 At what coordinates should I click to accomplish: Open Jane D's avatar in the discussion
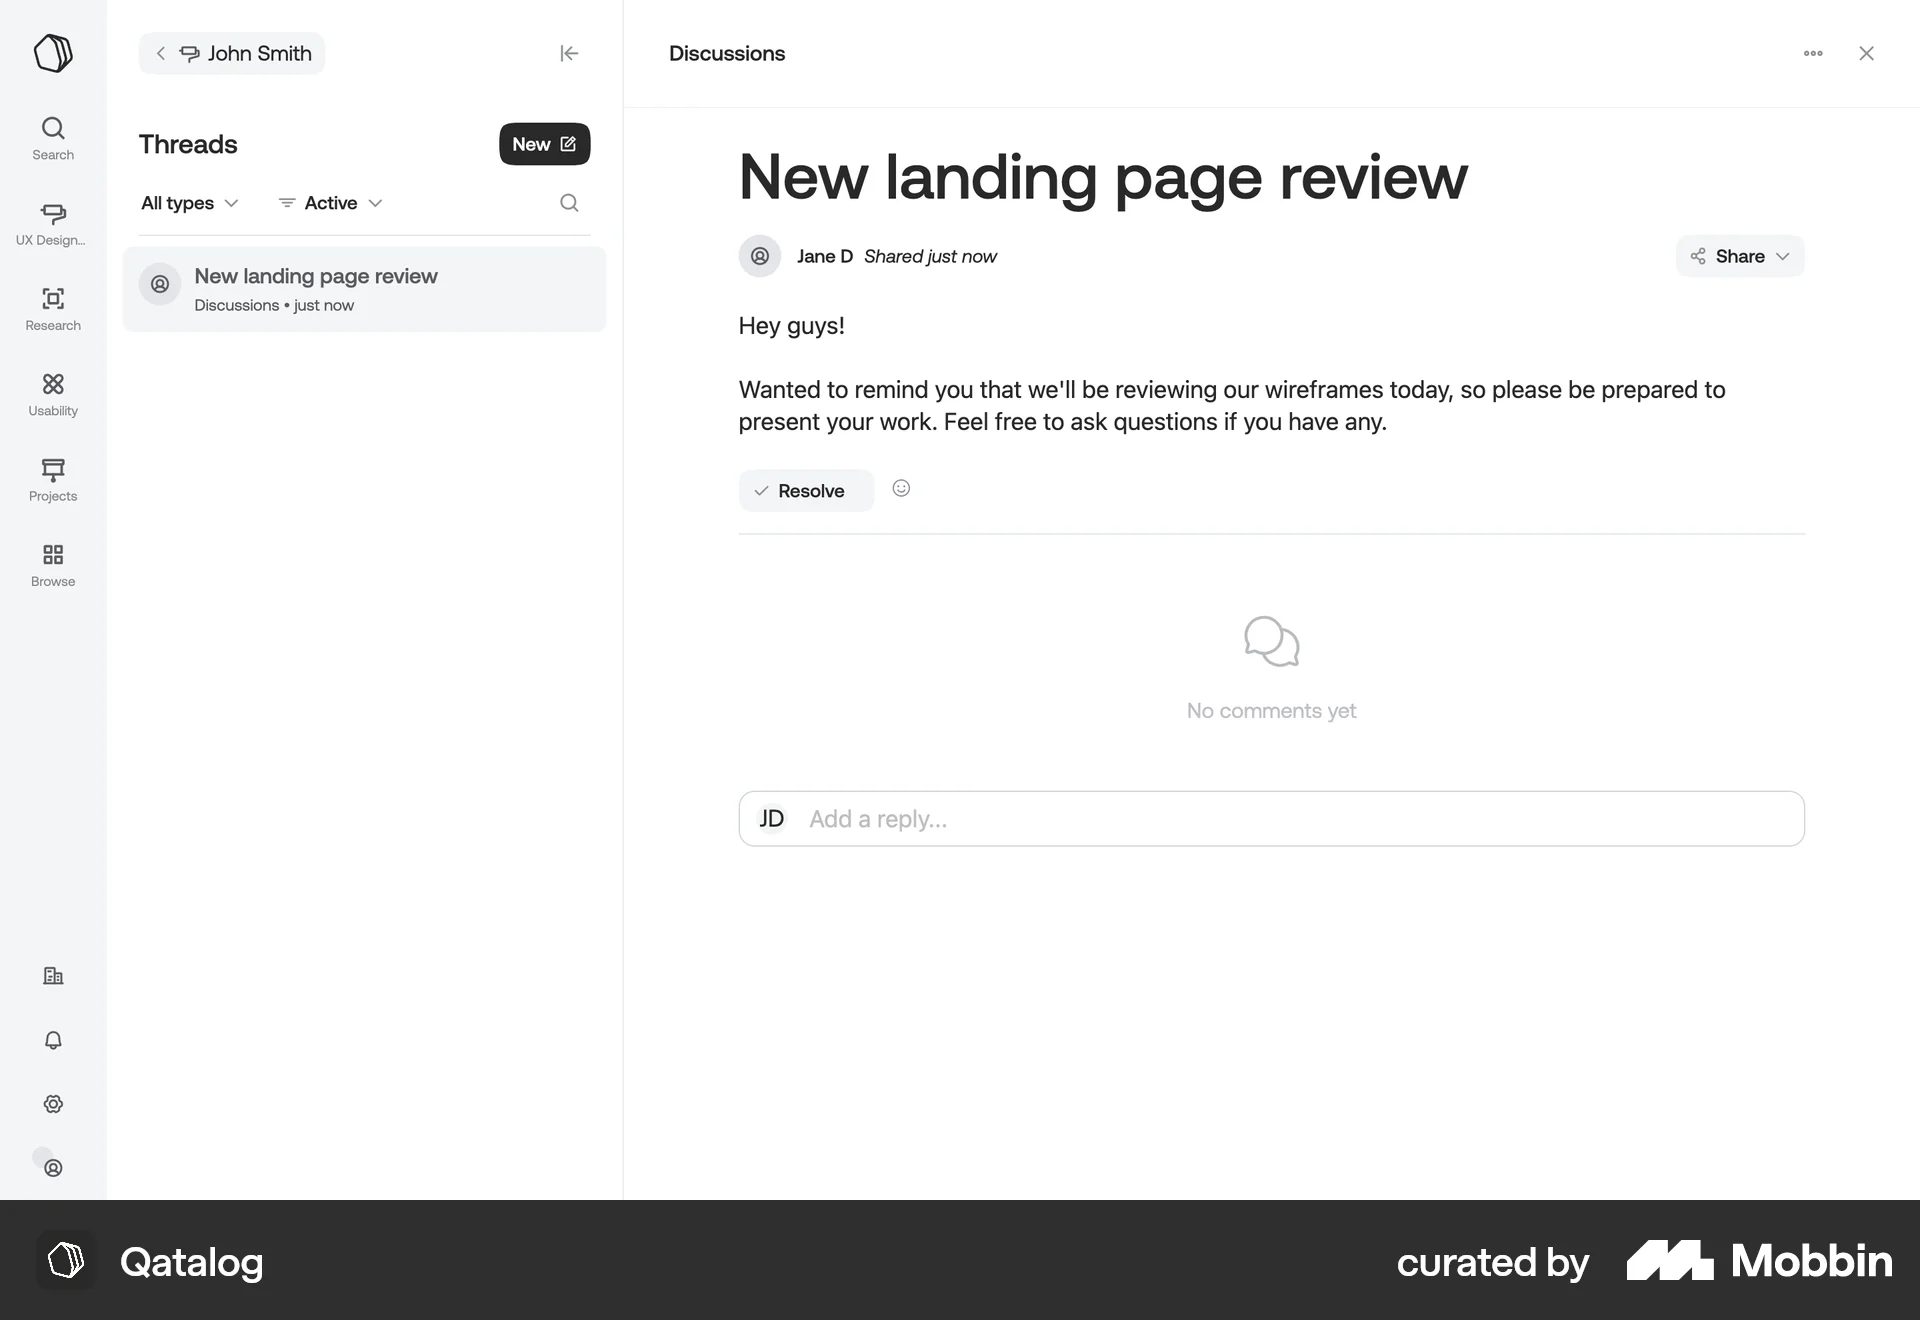click(x=760, y=256)
